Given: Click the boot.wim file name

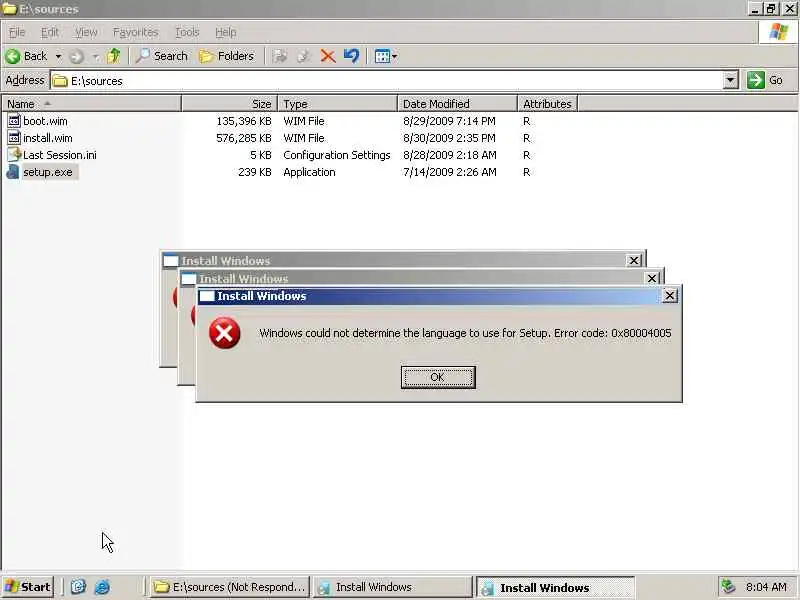Looking at the screenshot, I should 45,121.
